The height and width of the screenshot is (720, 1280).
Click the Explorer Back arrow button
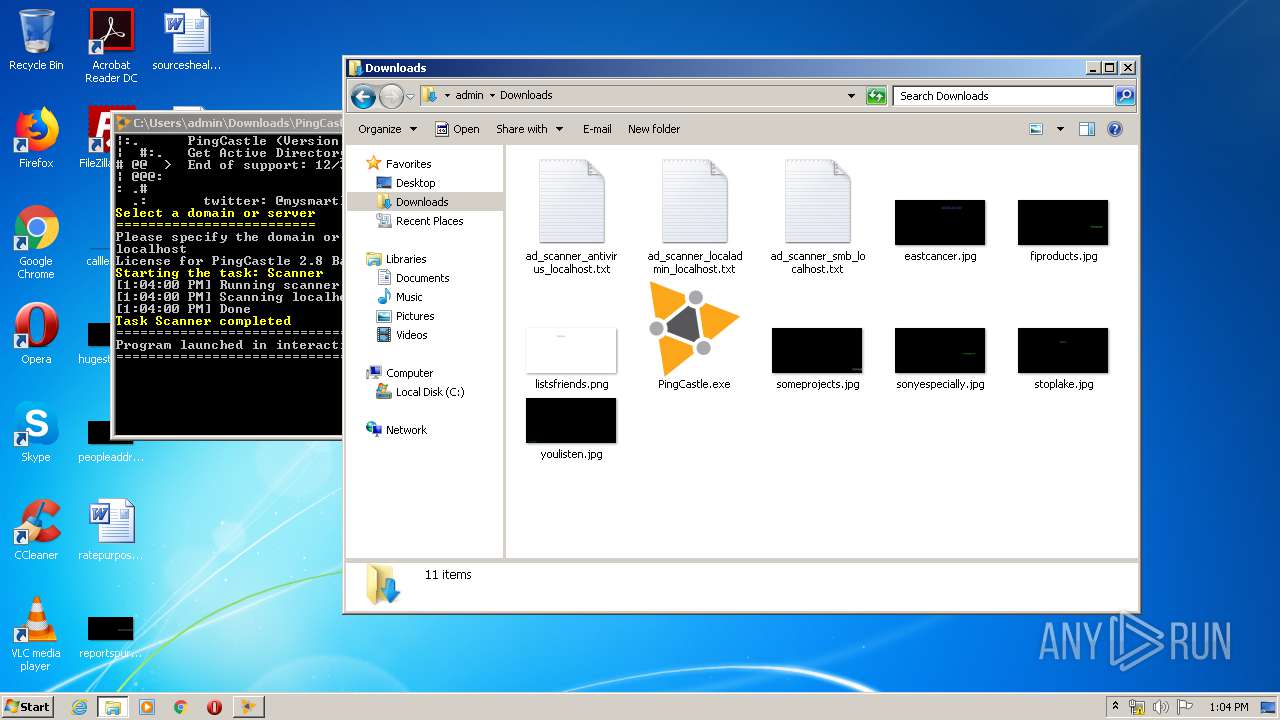[x=364, y=96]
